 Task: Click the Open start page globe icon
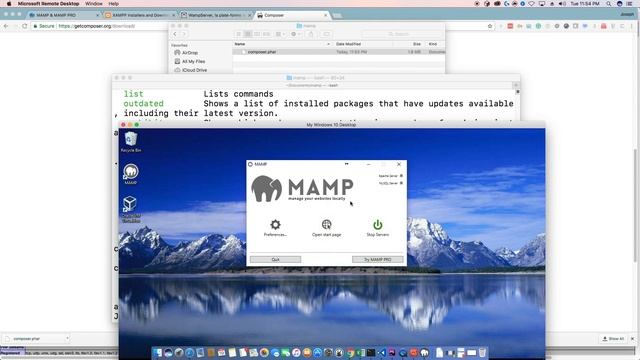point(327,224)
